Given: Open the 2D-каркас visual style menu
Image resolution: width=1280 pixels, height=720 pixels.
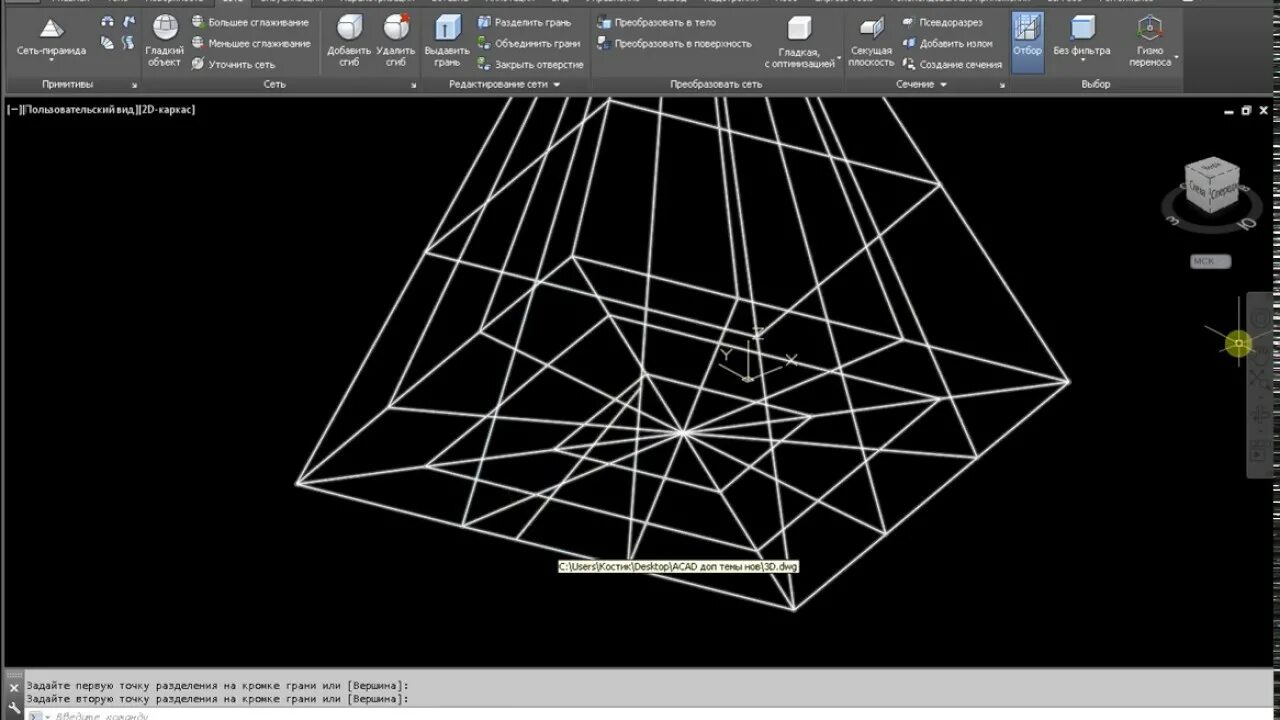Looking at the screenshot, I should pos(166,109).
